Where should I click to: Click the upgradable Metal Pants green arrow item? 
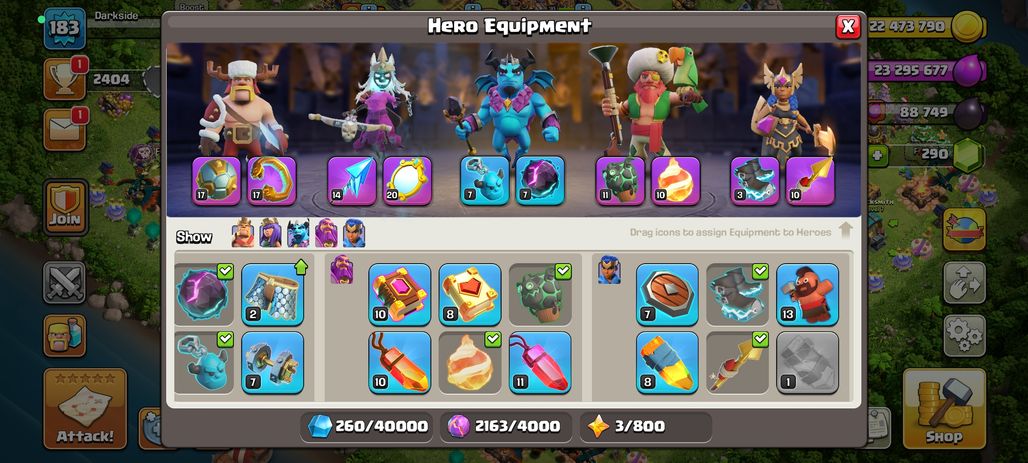click(x=272, y=294)
